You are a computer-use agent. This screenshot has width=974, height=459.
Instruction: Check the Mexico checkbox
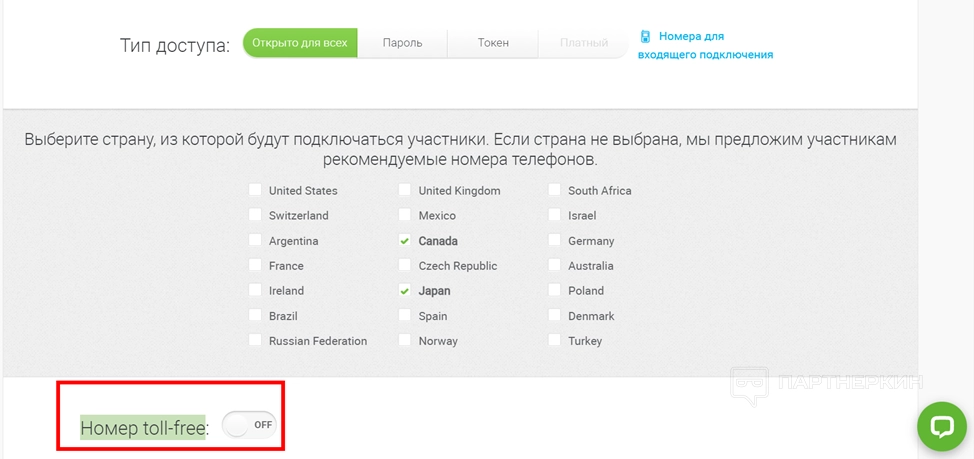(x=404, y=215)
